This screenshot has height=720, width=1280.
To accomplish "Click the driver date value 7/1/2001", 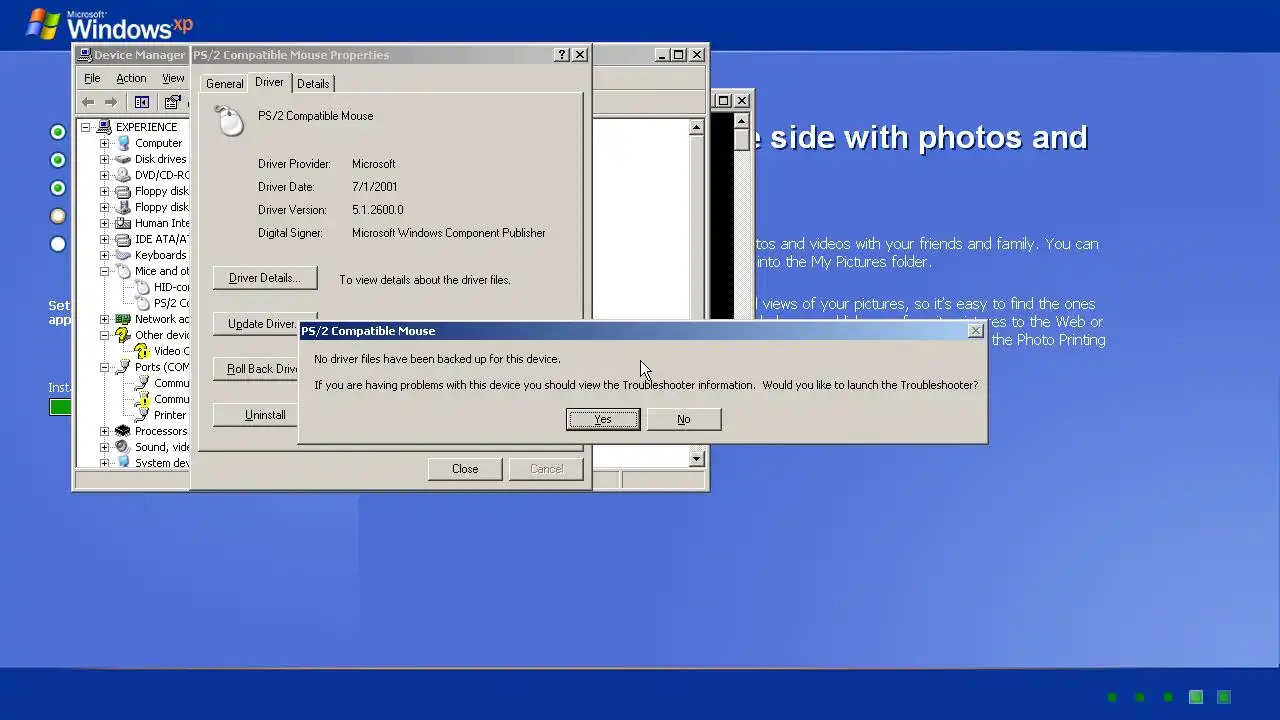I will point(375,187).
